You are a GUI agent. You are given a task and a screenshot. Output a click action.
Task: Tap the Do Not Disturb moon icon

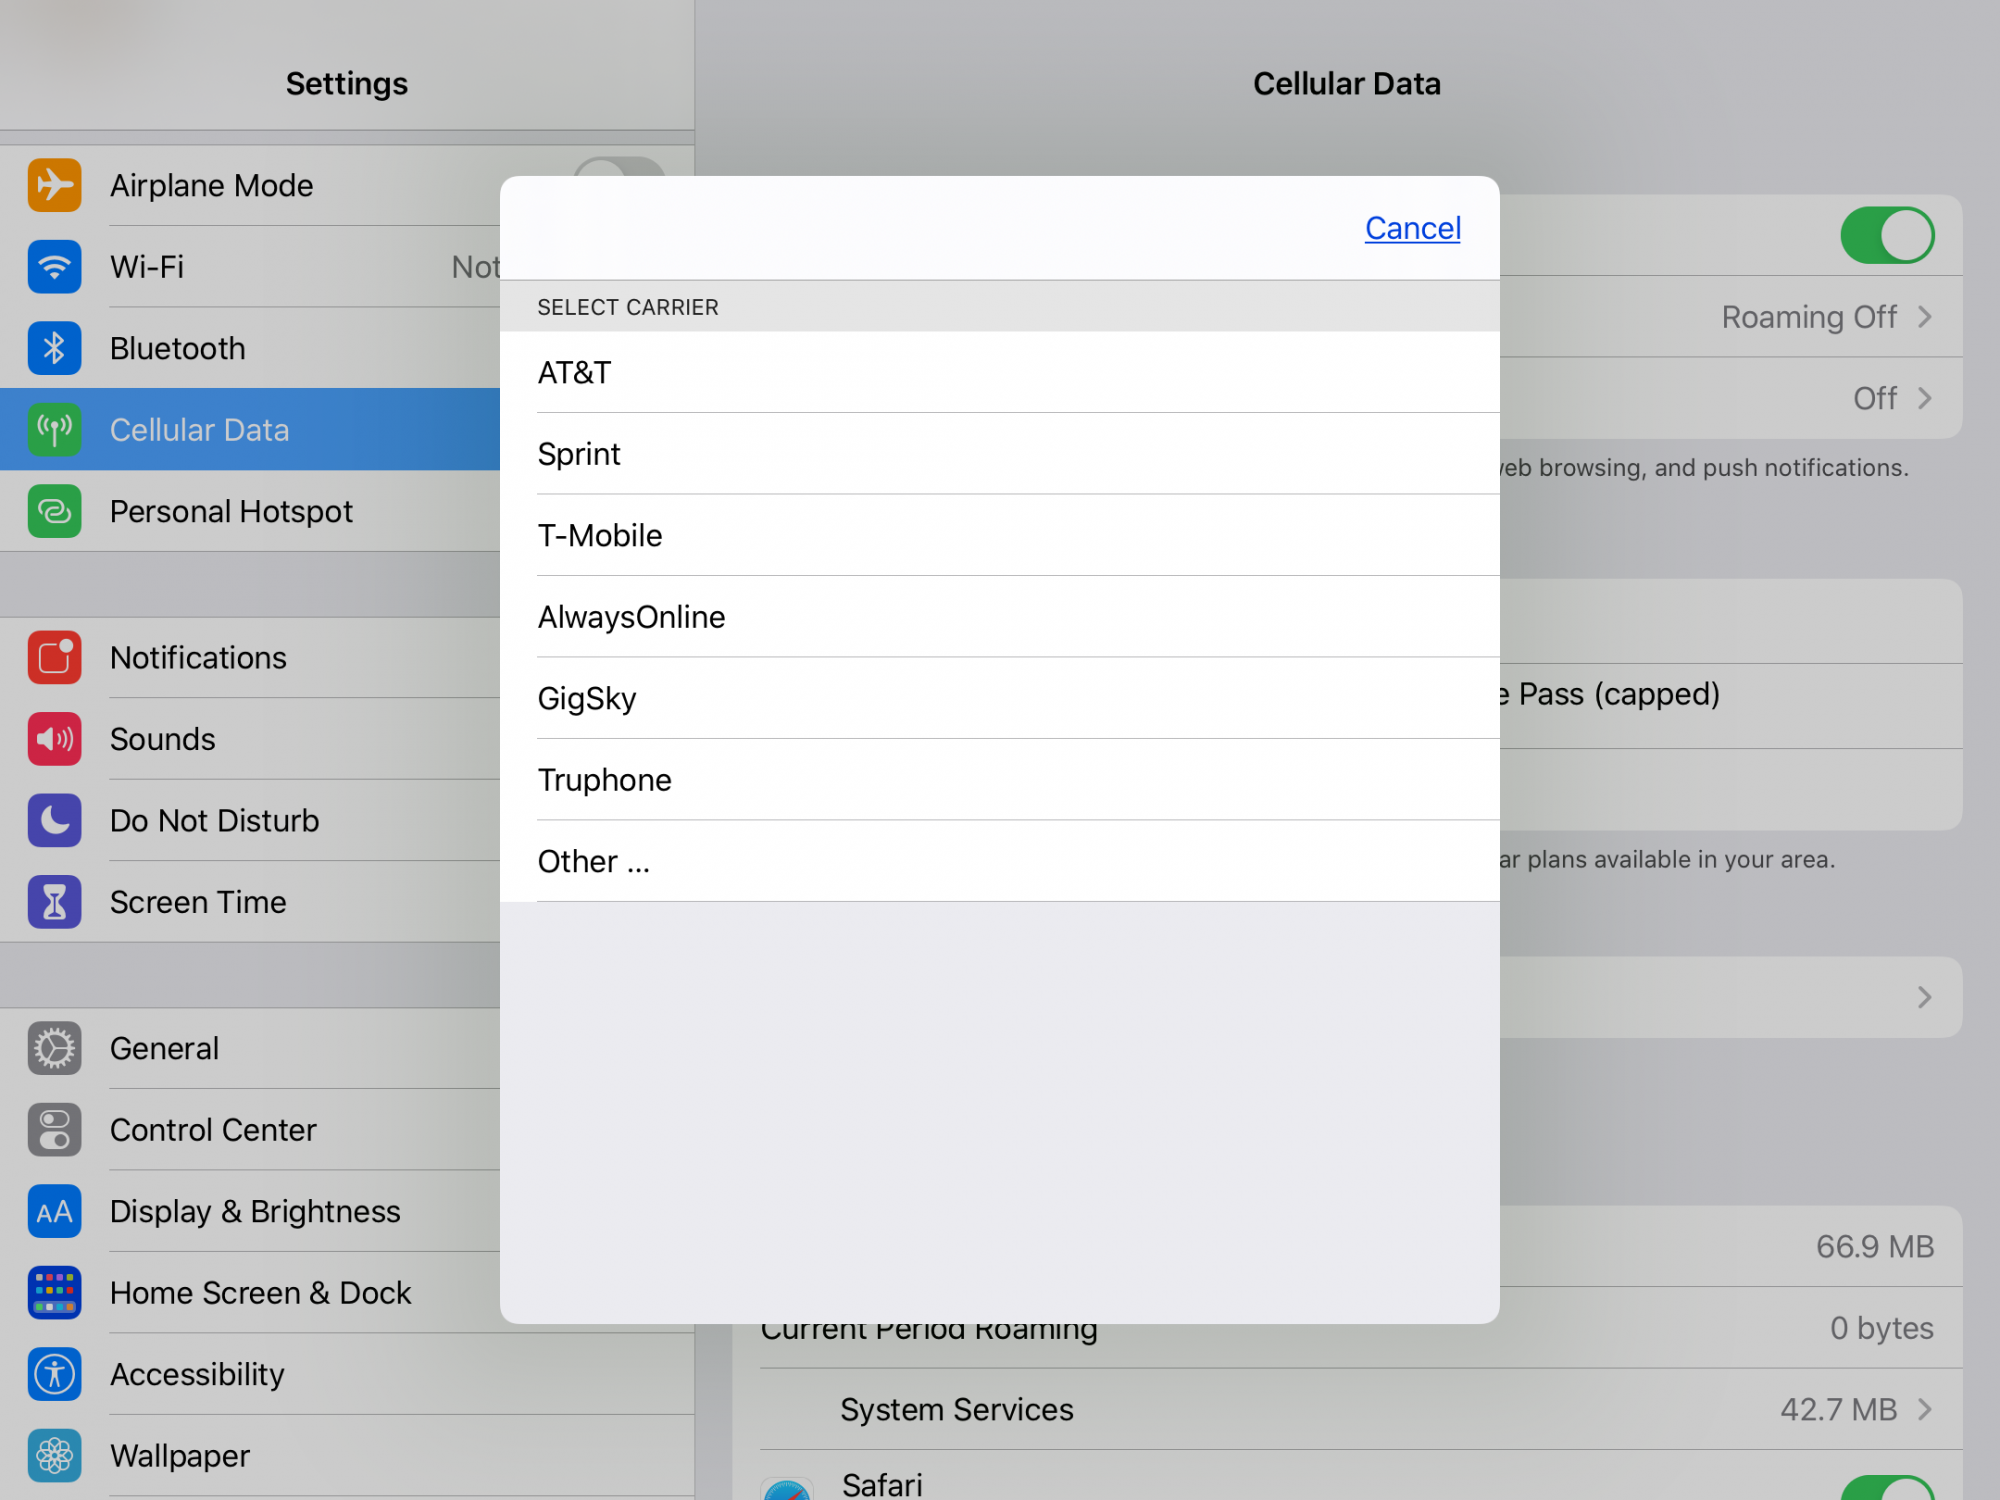pos(54,820)
